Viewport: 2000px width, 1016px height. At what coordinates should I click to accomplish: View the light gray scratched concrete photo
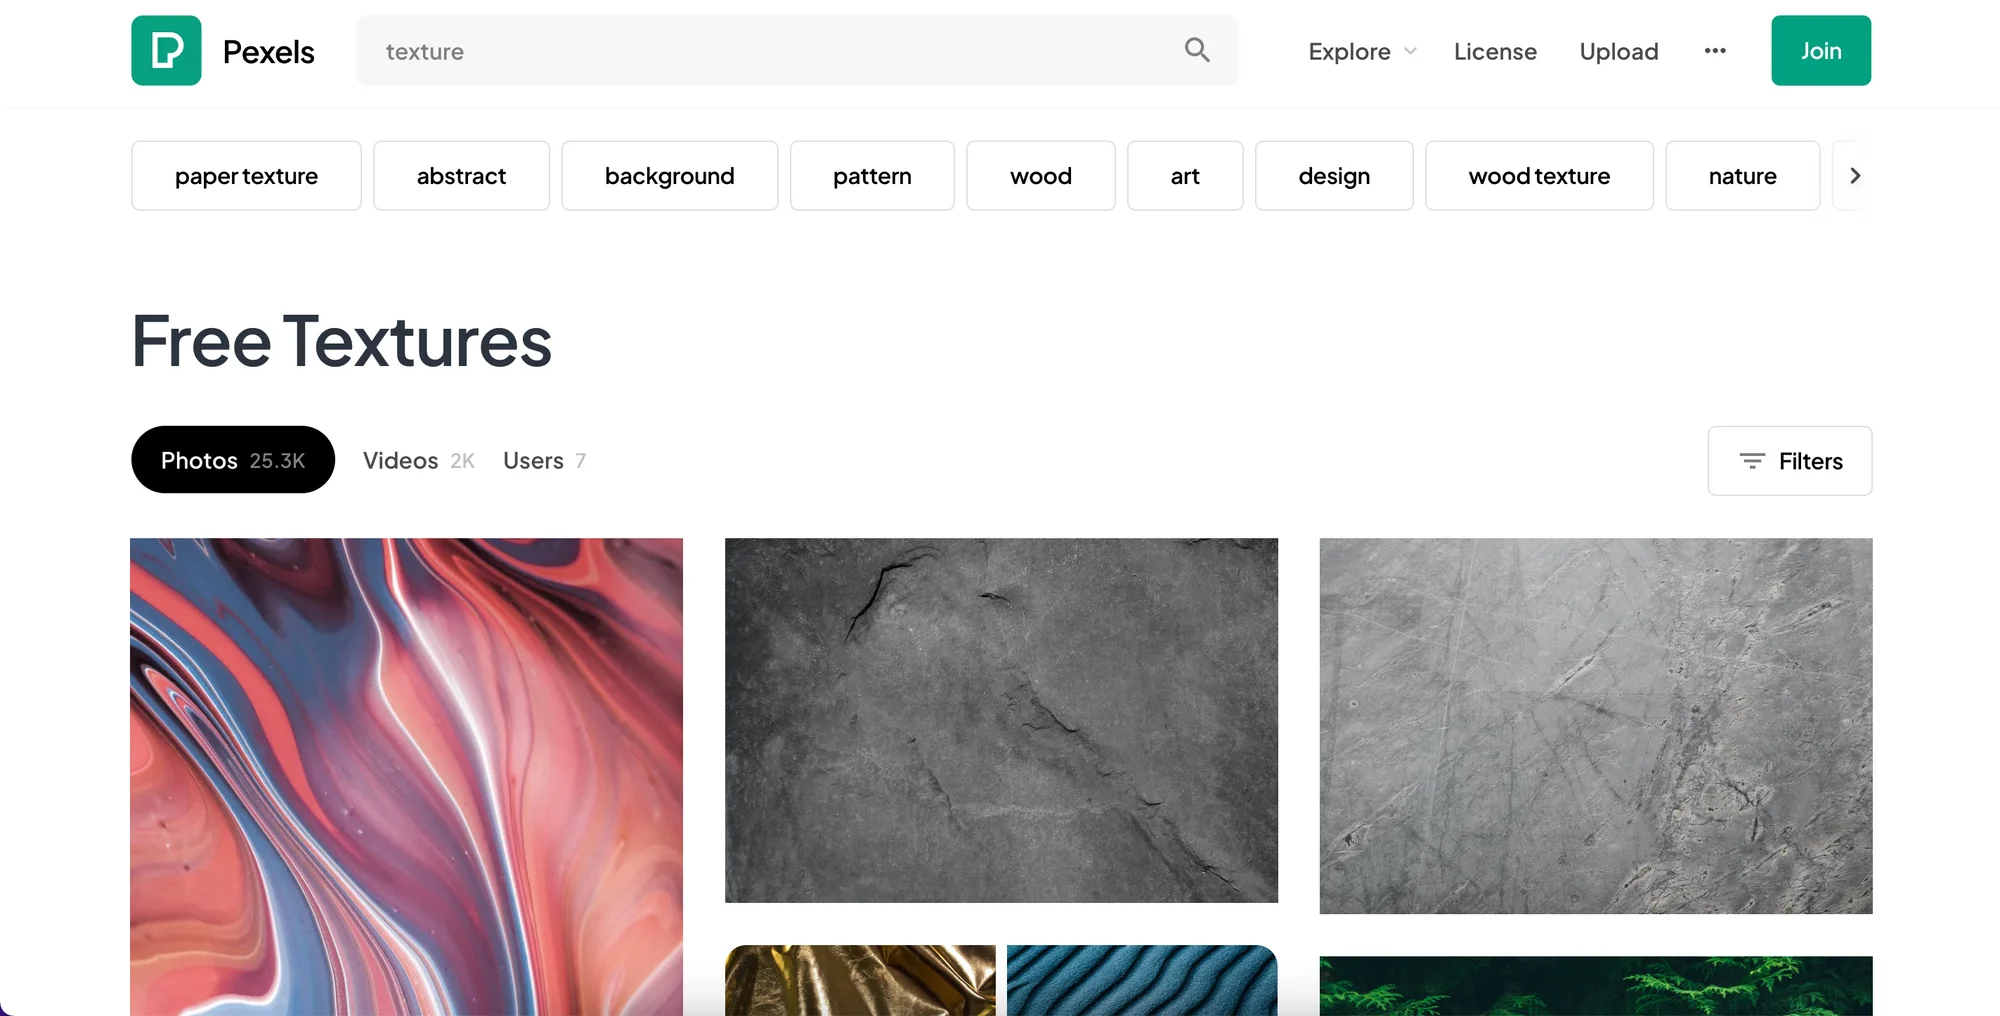(1595, 726)
